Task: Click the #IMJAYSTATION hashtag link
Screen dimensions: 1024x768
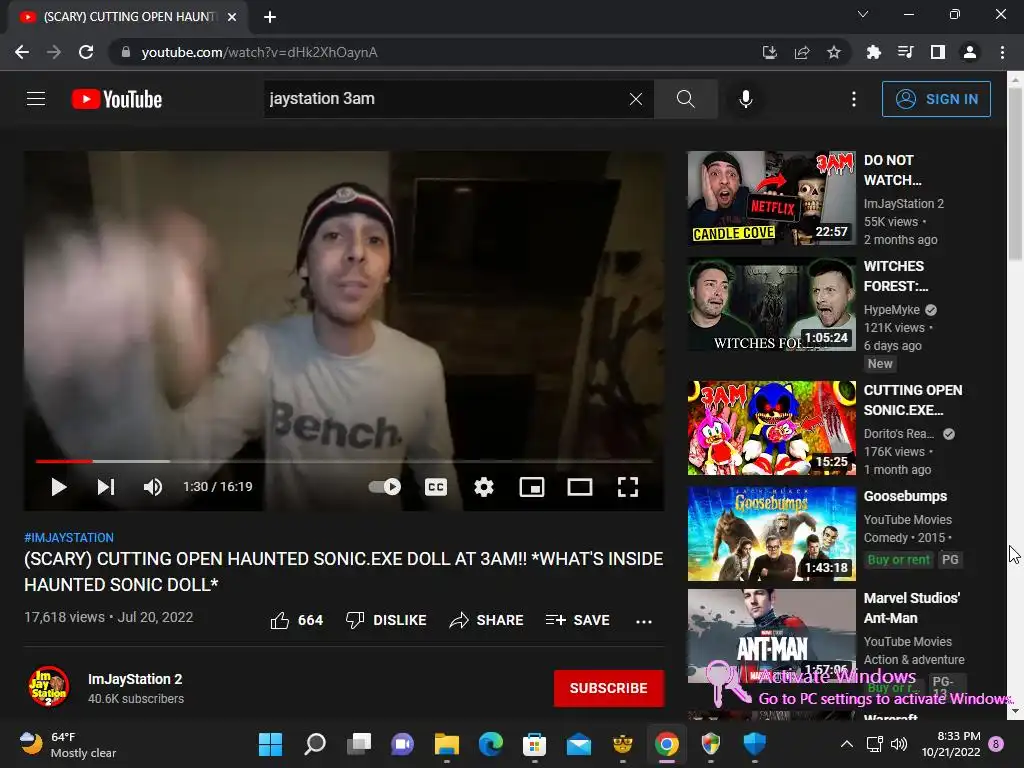Action: [x=69, y=537]
